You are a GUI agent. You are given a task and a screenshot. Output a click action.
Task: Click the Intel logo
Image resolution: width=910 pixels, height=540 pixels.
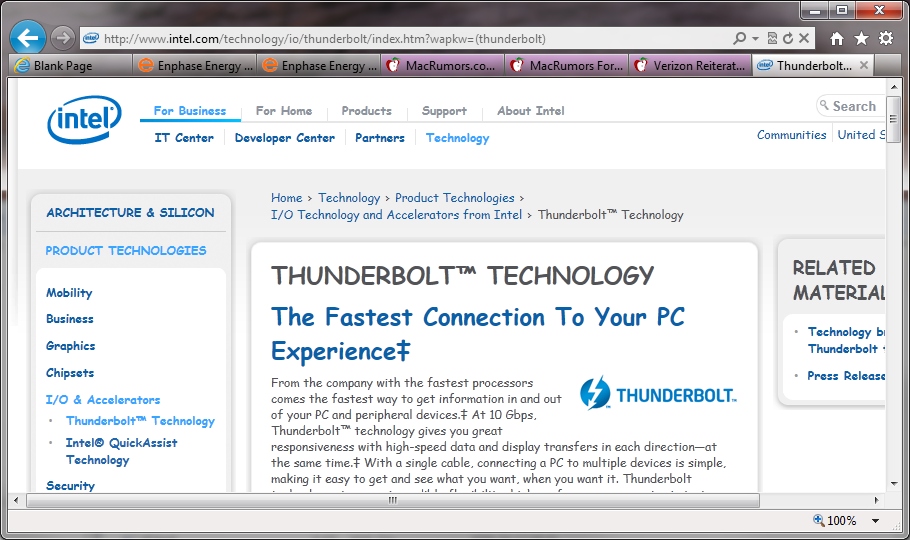pyautogui.click(x=85, y=119)
